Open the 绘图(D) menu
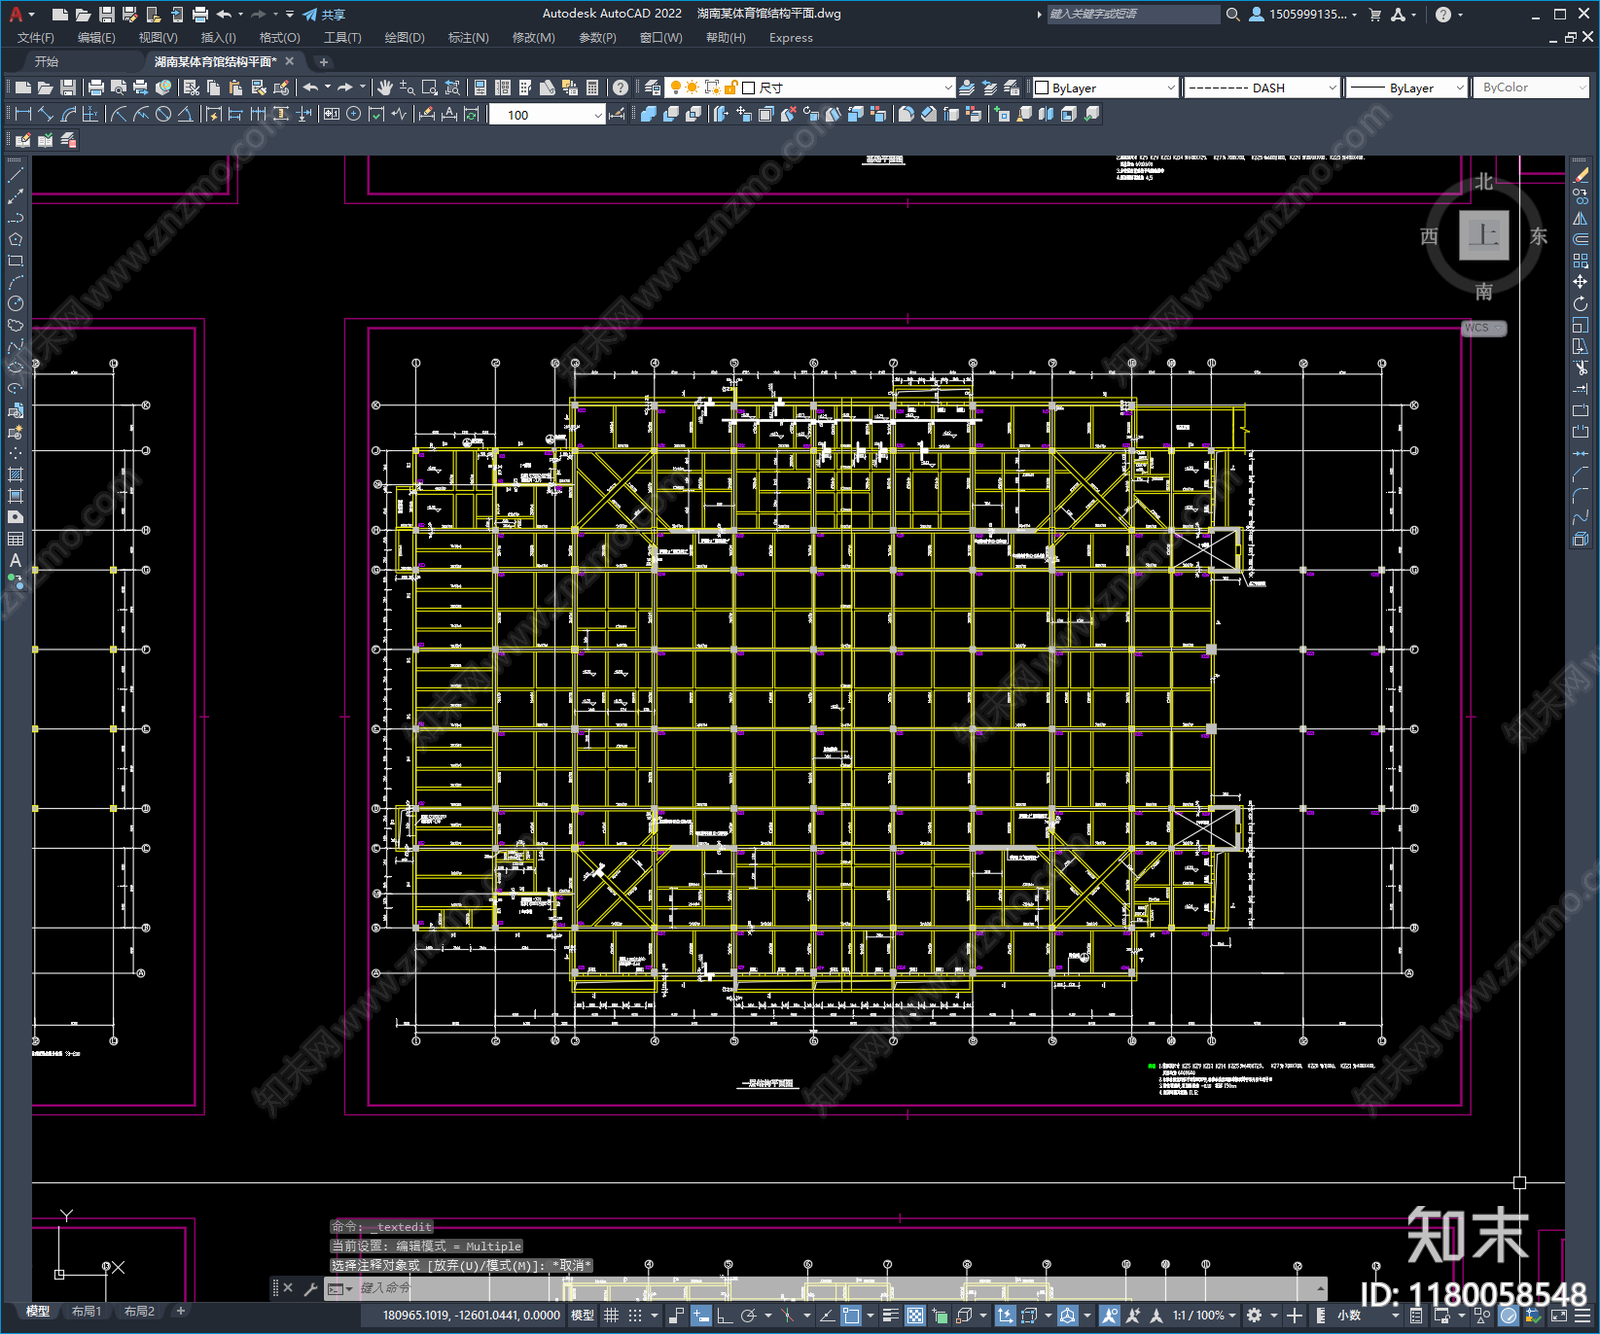The width and height of the screenshot is (1600, 1334). click(x=404, y=37)
